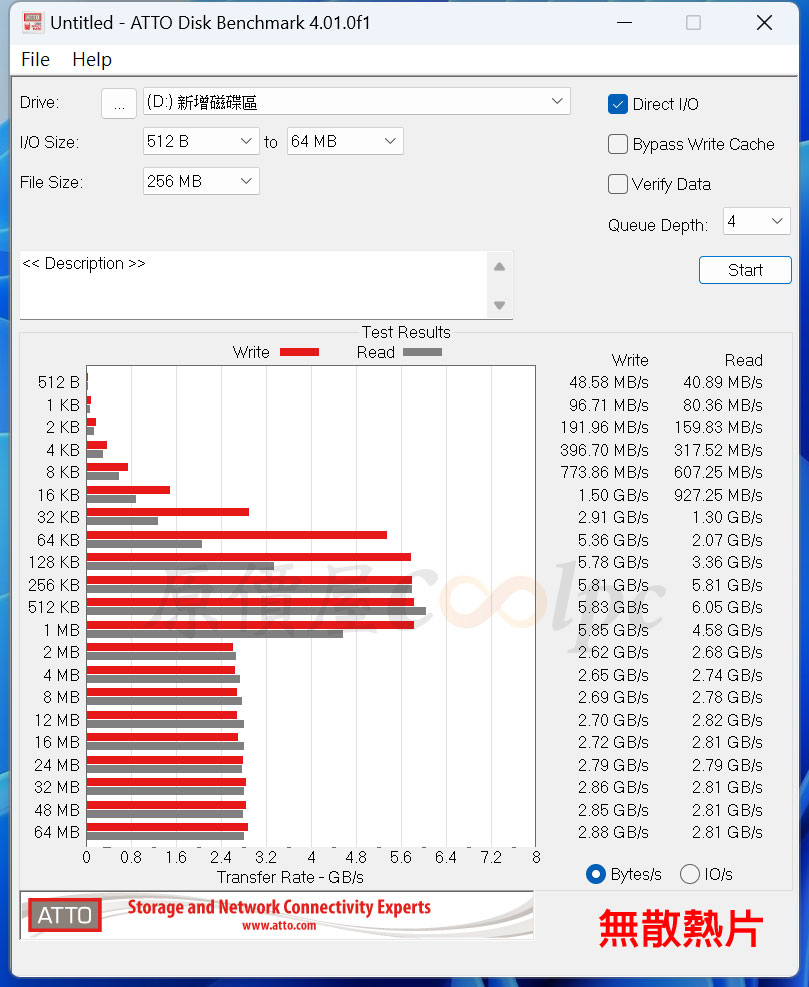Click the 64 MB read value 2.81 GB/s
The width and height of the screenshot is (809, 987).
point(727,833)
